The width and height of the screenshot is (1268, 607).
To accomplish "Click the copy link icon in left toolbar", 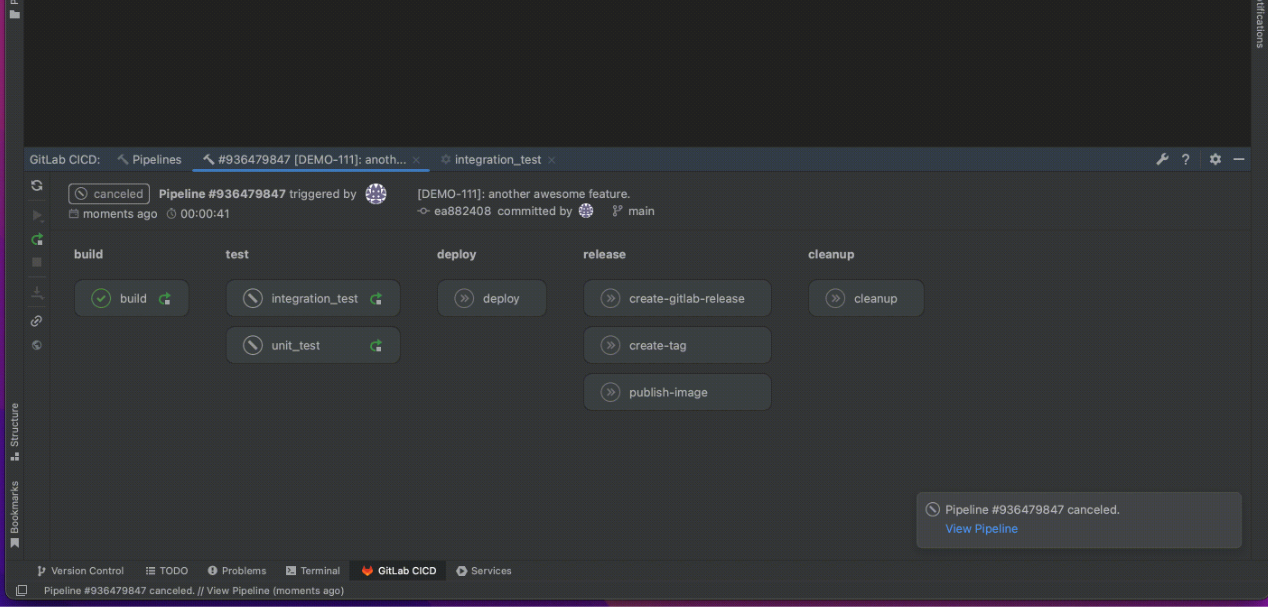I will tap(37, 321).
